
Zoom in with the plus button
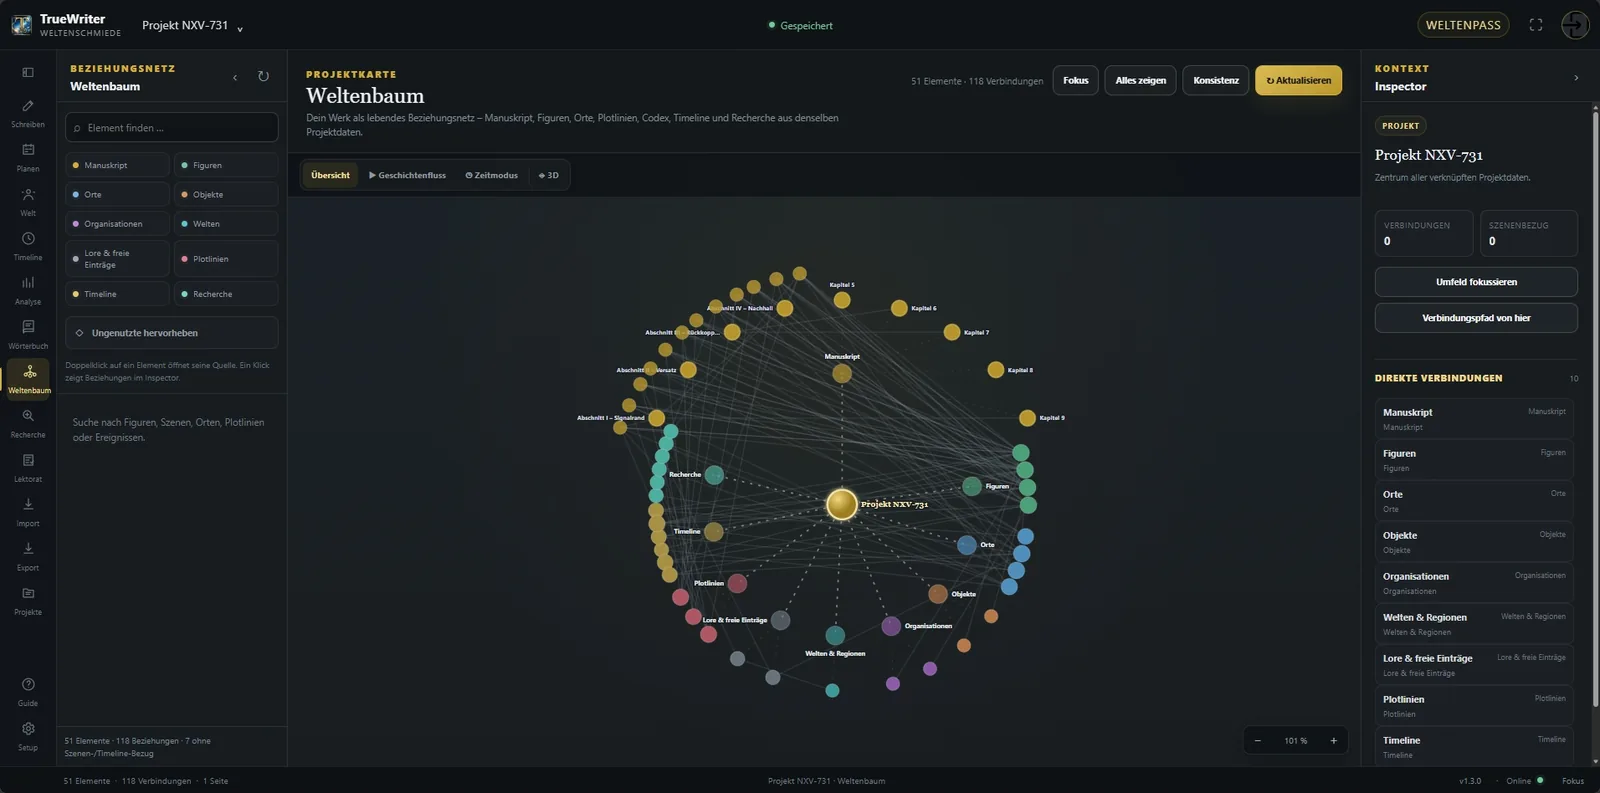click(1333, 741)
